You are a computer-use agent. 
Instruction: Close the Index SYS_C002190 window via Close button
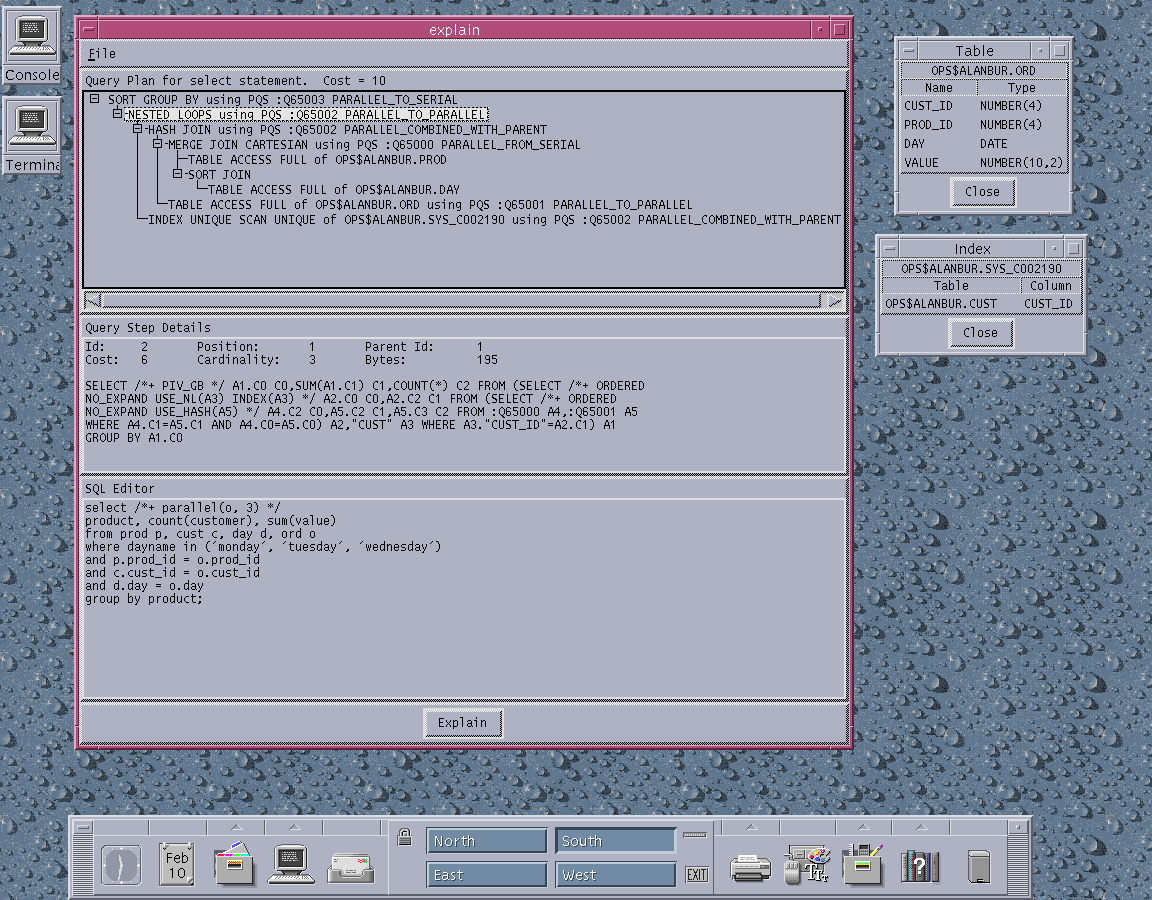(x=980, y=333)
